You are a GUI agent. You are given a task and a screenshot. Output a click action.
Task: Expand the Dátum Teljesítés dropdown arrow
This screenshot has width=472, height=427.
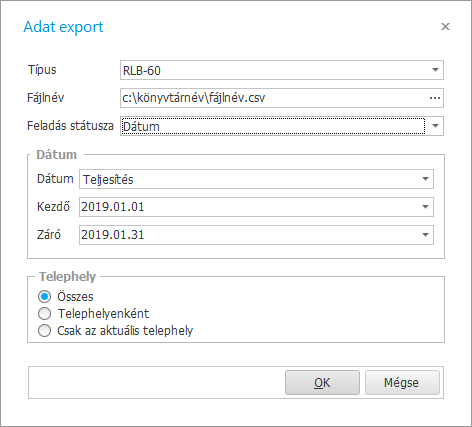tap(425, 179)
